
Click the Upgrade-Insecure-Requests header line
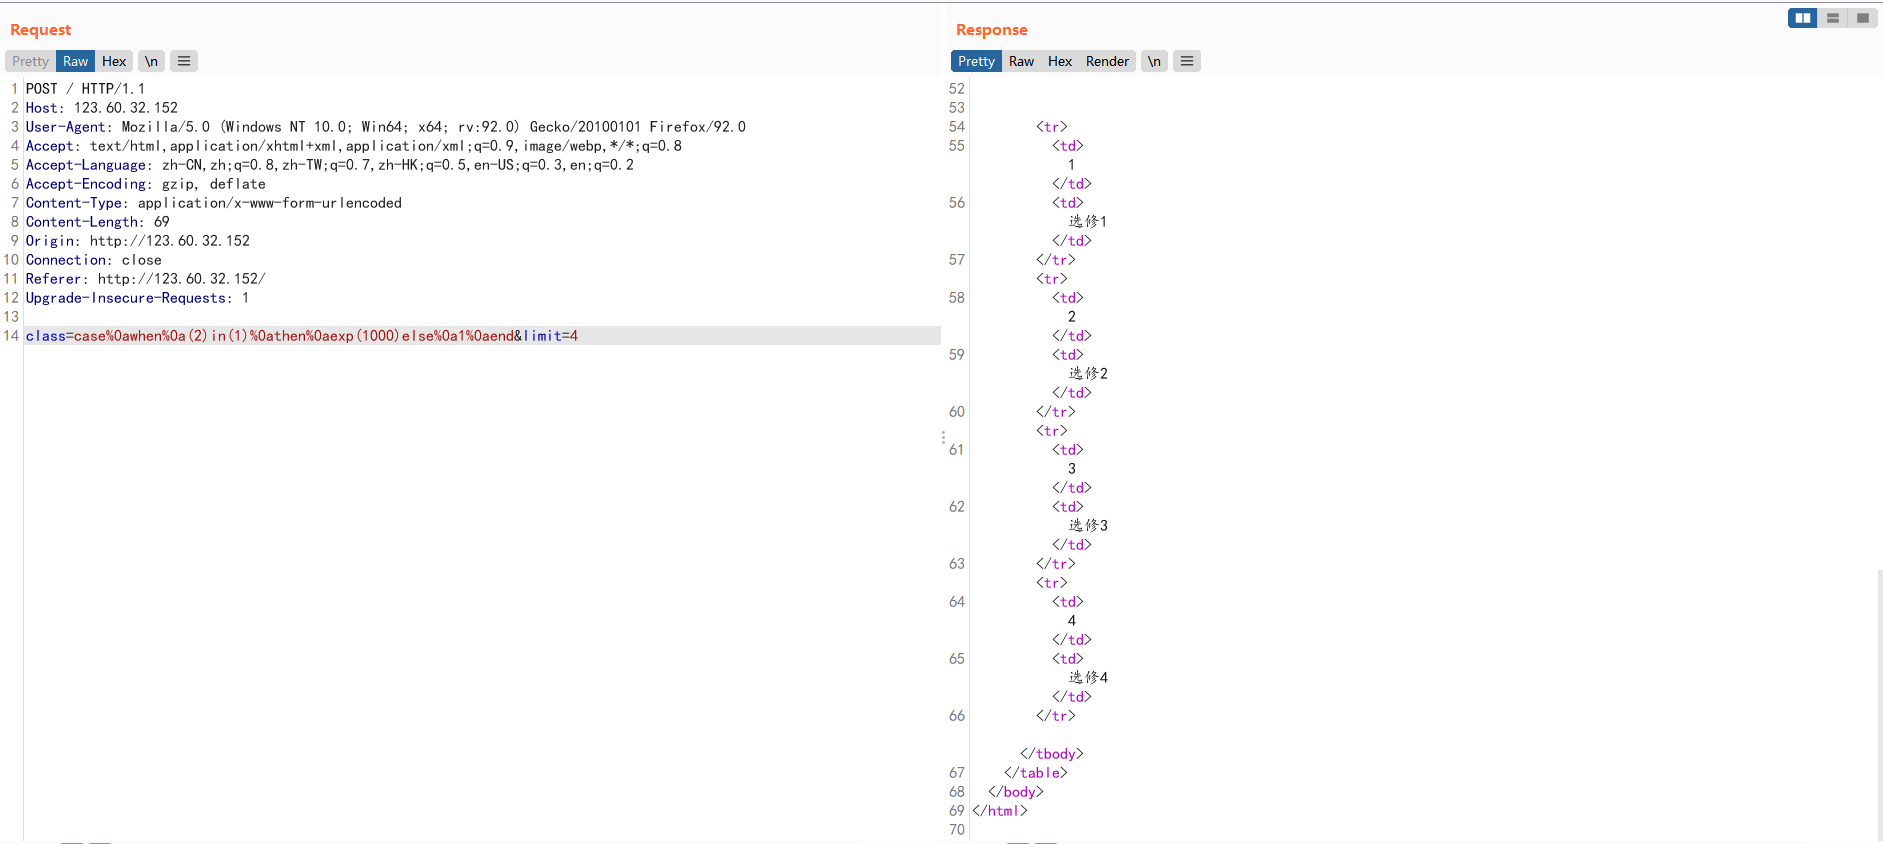coord(138,298)
